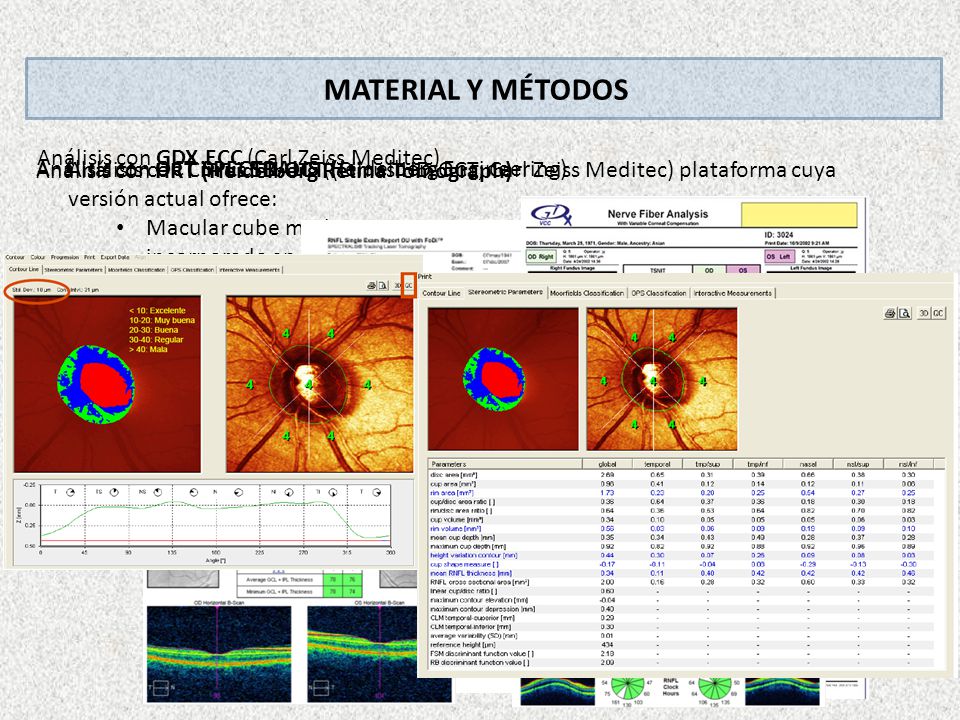Click NS sector pie icon in contour graph

pos(158,492)
